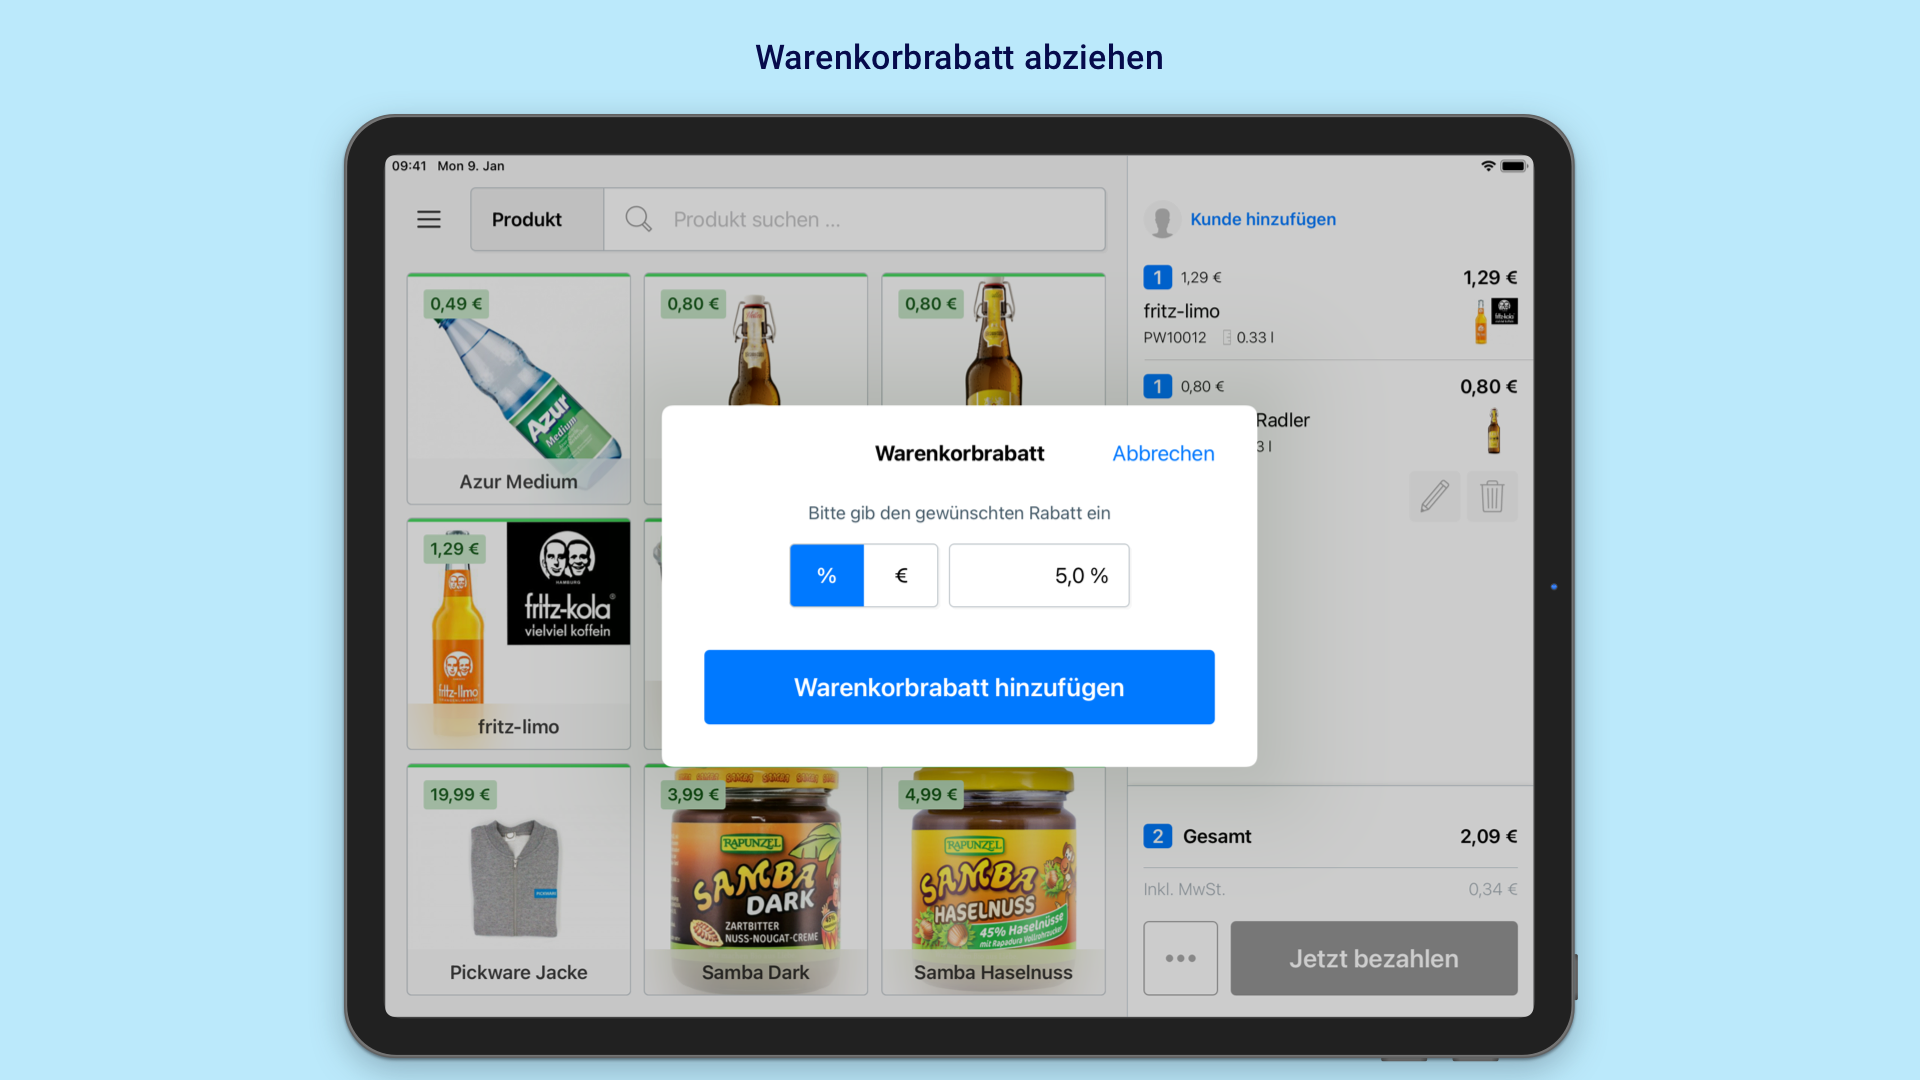Cancel the dialog with Abbrechen
The height and width of the screenshot is (1080, 1920).
1163,453
